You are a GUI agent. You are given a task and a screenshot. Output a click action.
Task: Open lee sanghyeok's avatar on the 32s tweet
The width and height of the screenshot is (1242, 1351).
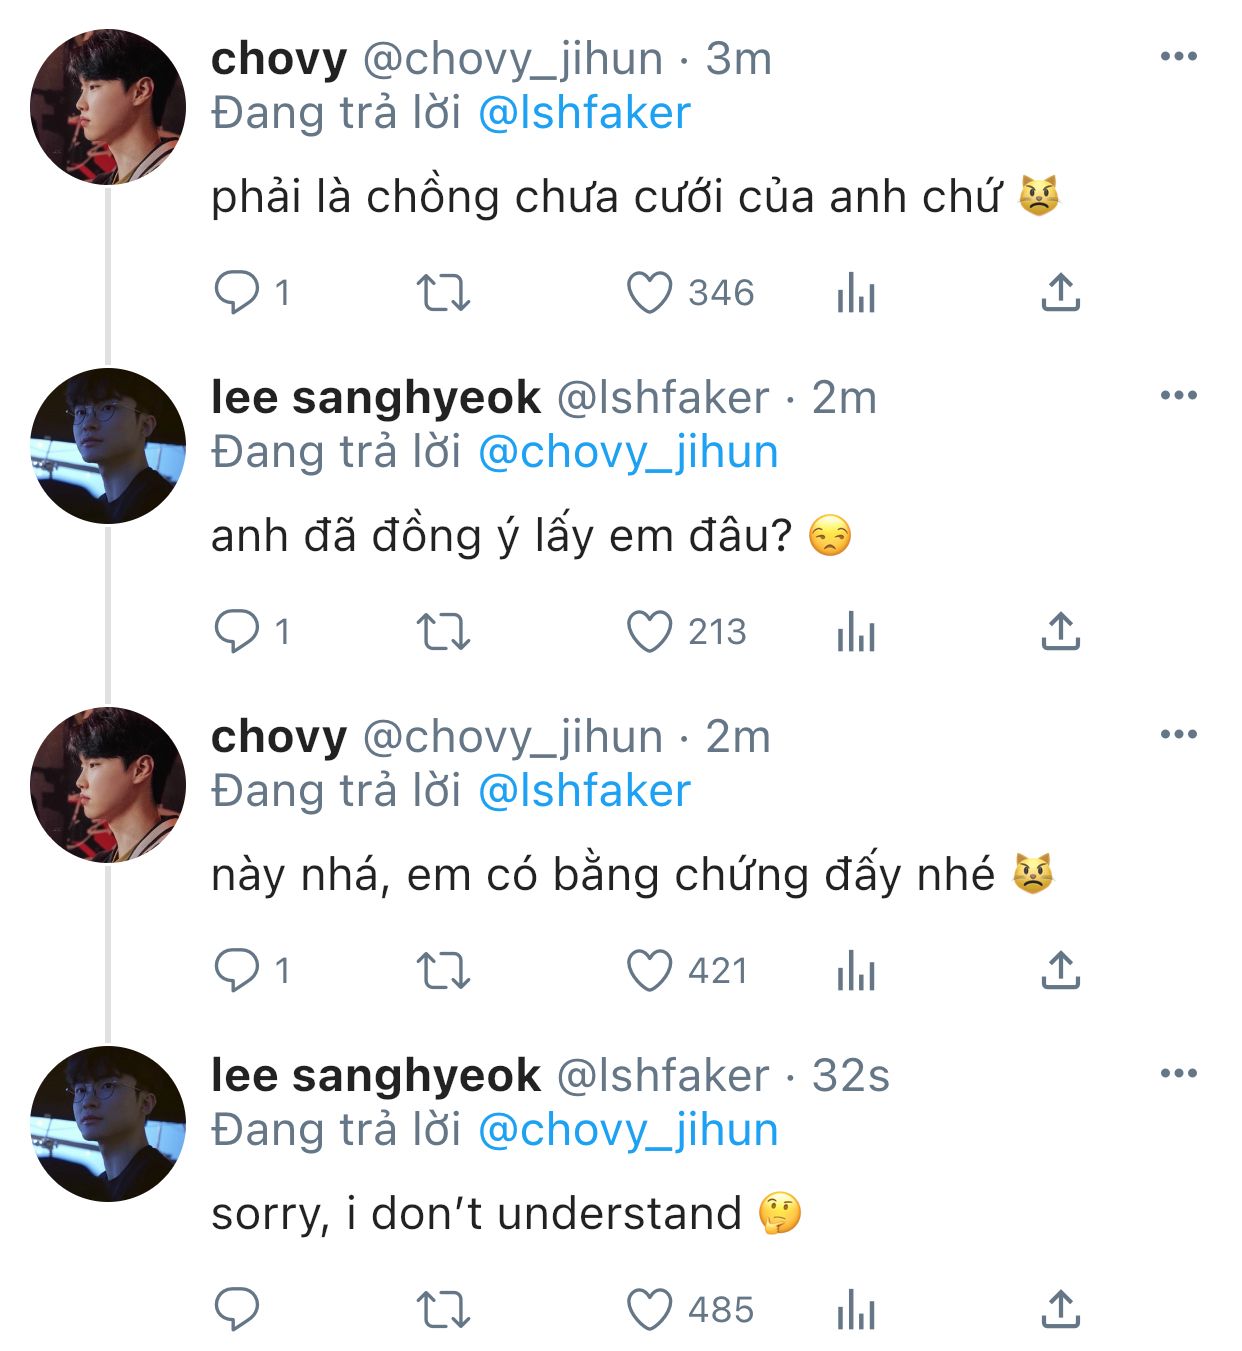click(108, 1124)
